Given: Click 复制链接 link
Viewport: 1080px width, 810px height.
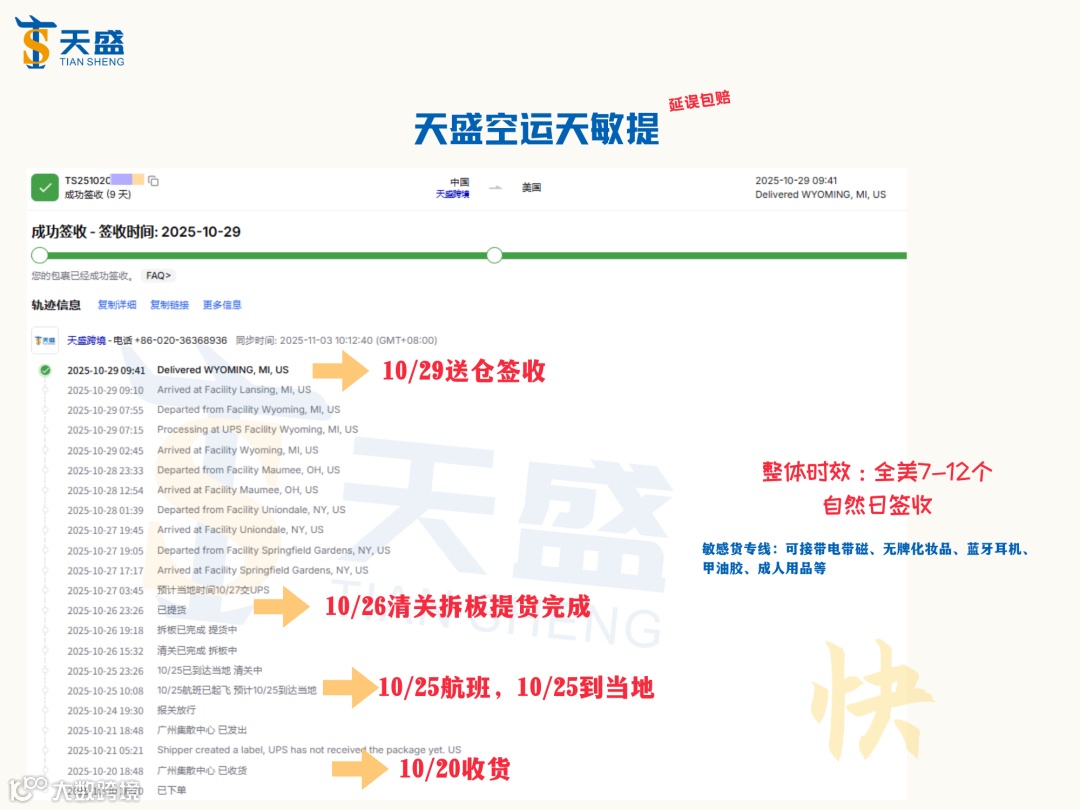Looking at the screenshot, I should pyautogui.click(x=169, y=304).
